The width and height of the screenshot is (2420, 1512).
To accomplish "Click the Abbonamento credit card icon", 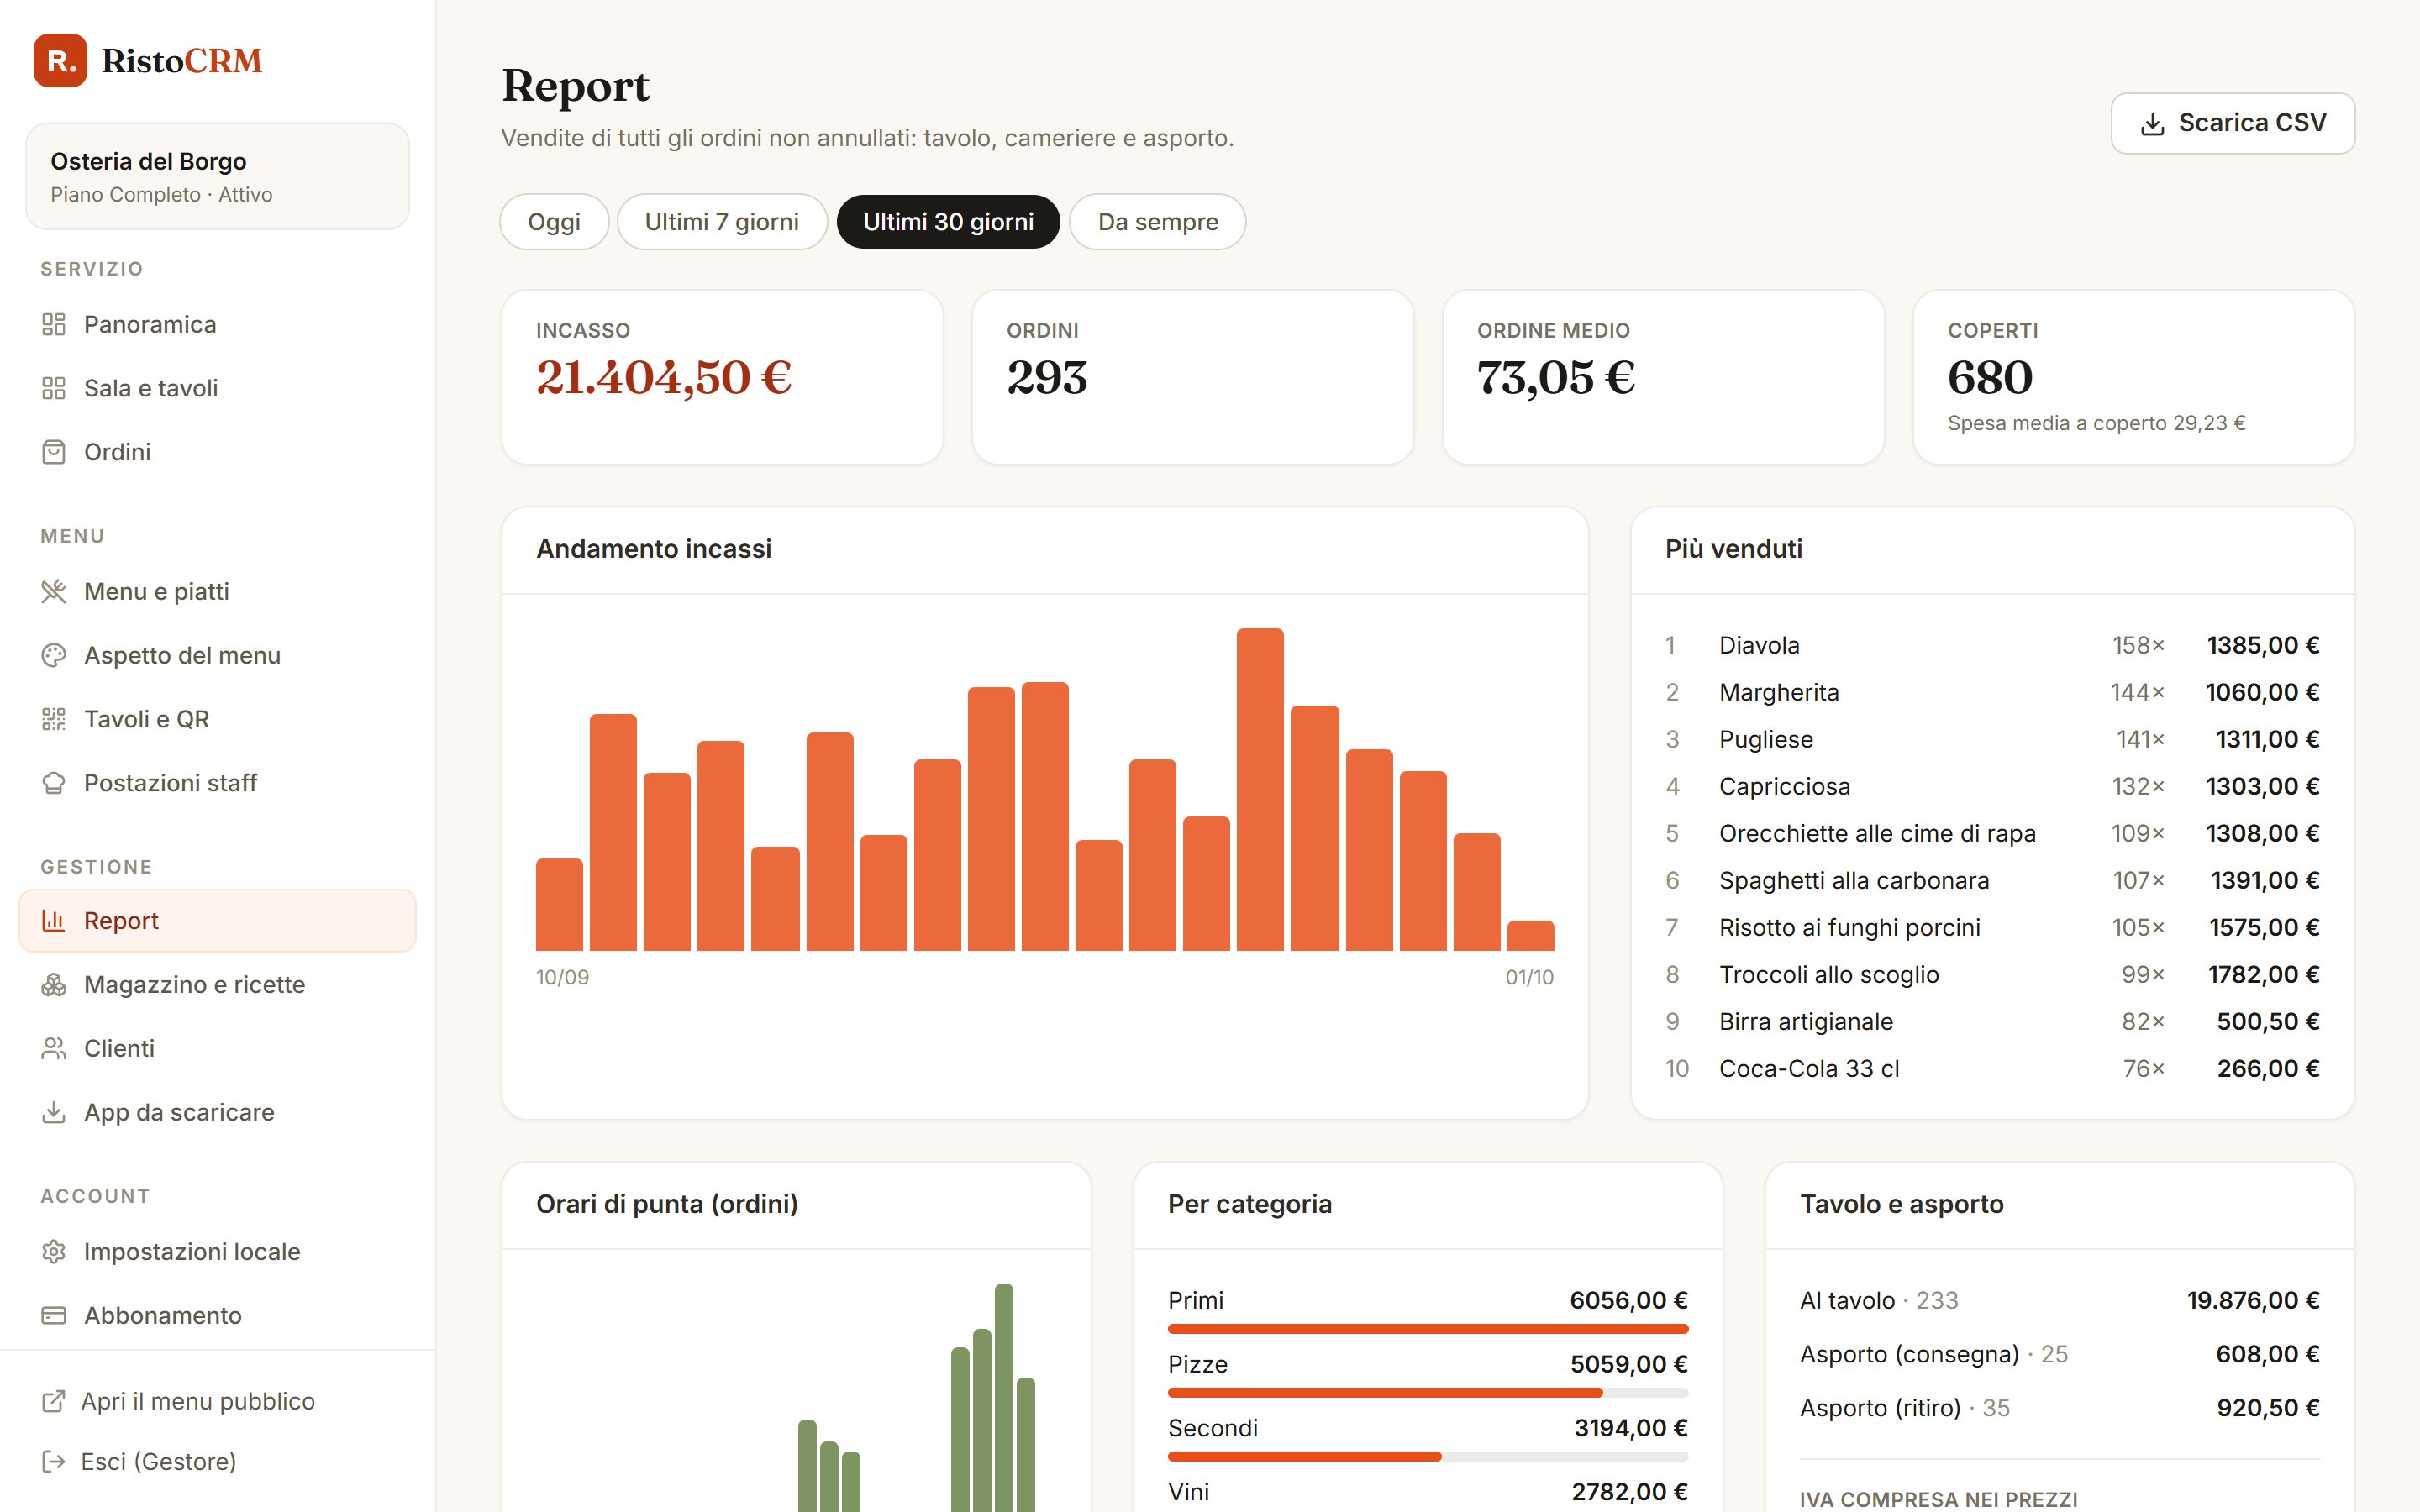I will pos(54,1315).
